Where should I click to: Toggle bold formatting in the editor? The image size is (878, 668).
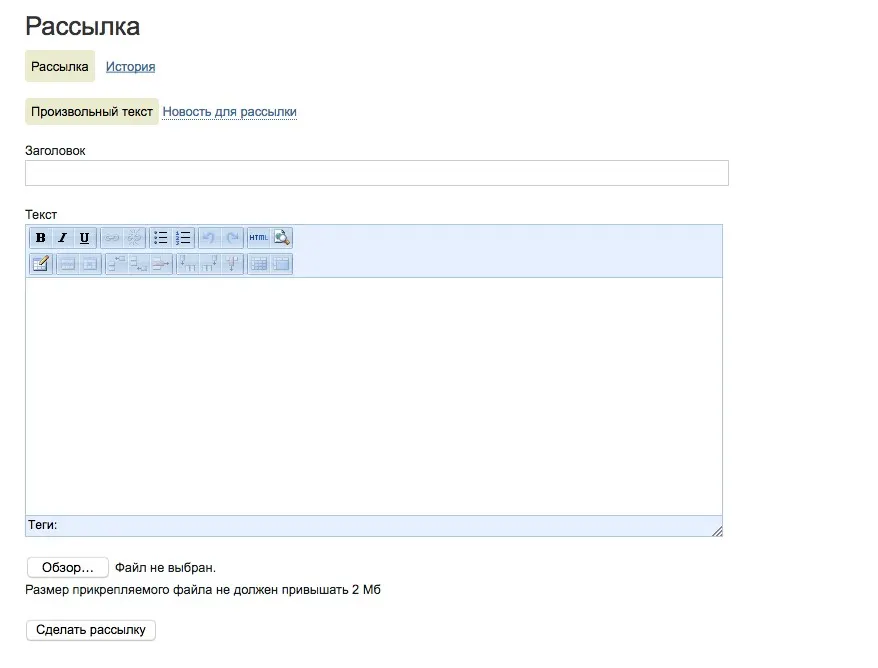pos(40,238)
